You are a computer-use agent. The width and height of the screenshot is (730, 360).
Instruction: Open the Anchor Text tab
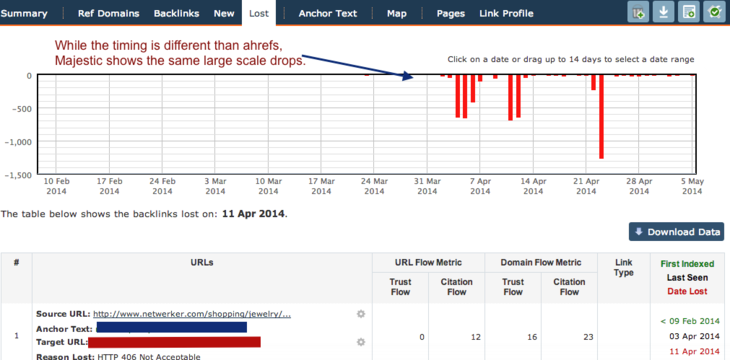pos(328,14)
